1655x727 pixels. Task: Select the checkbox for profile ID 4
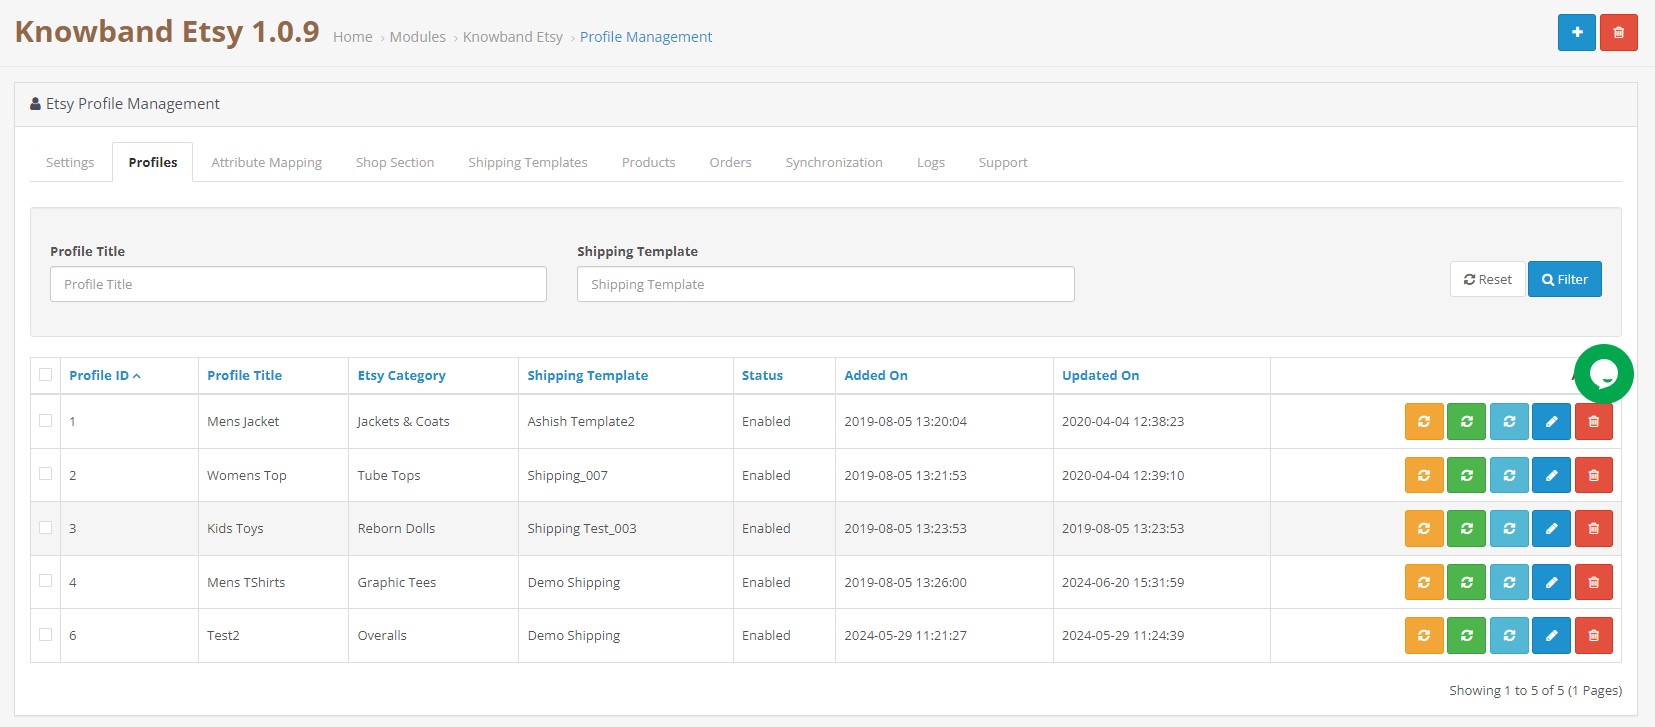[x=45, y=580]
